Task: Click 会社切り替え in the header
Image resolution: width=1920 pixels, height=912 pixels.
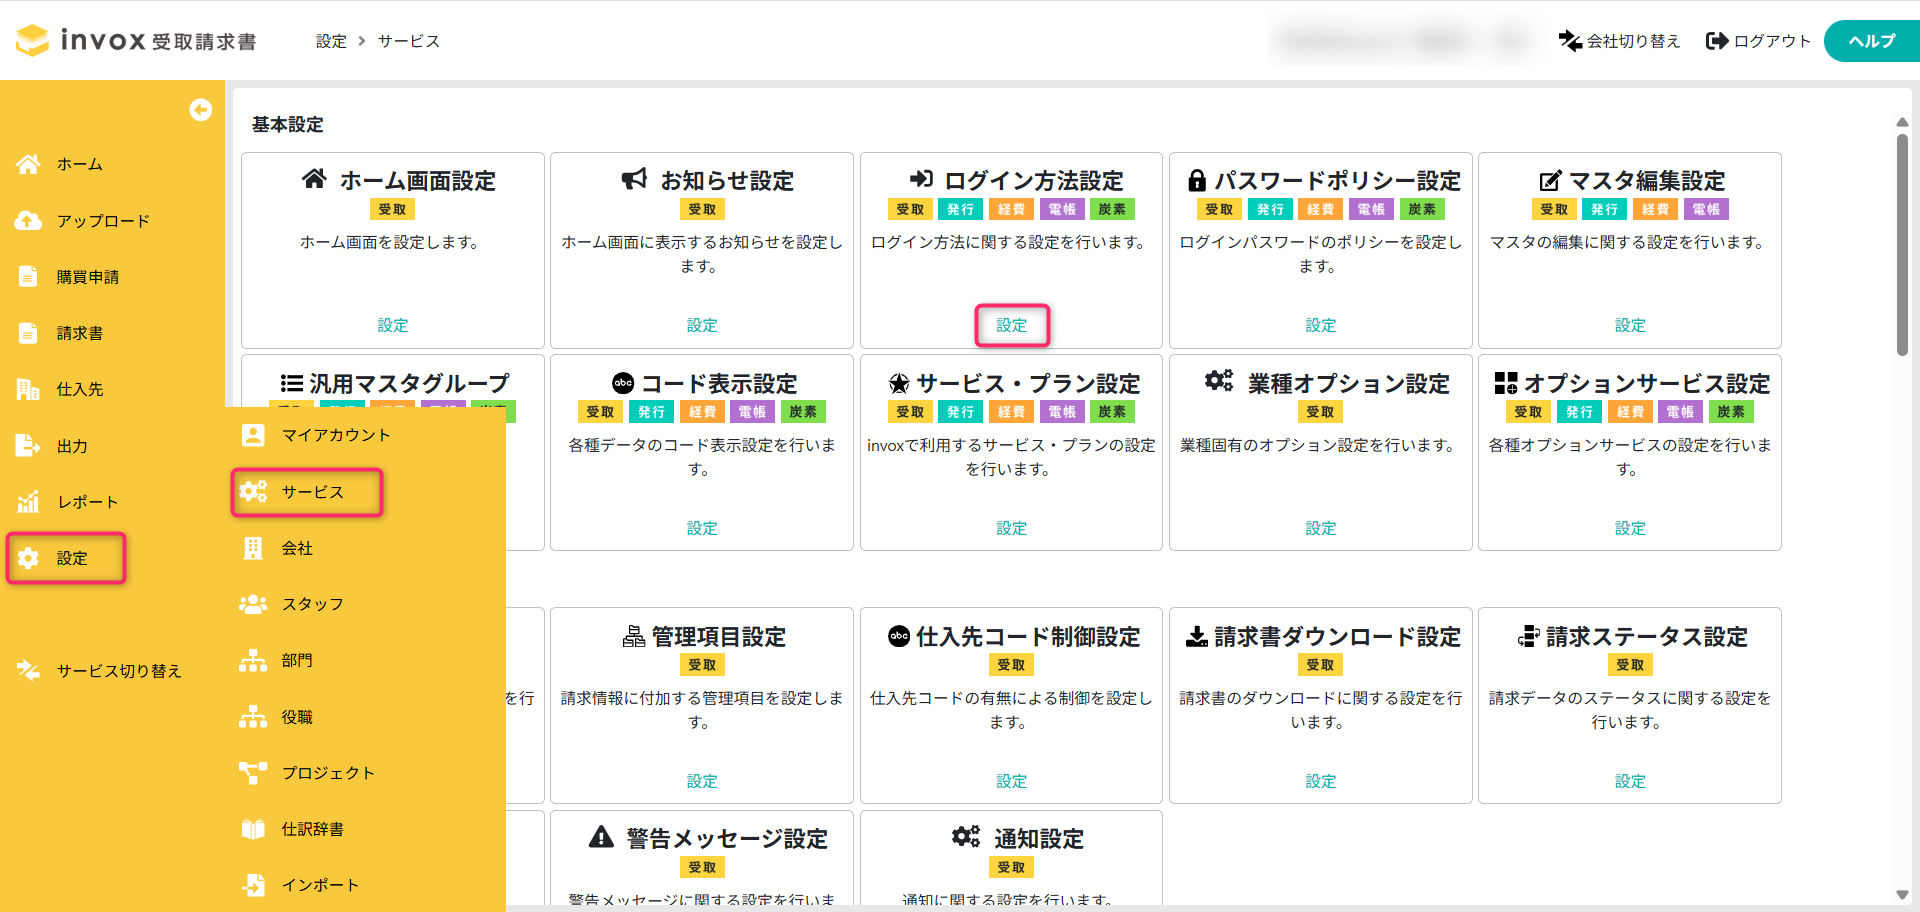Action: point(1619,41)
